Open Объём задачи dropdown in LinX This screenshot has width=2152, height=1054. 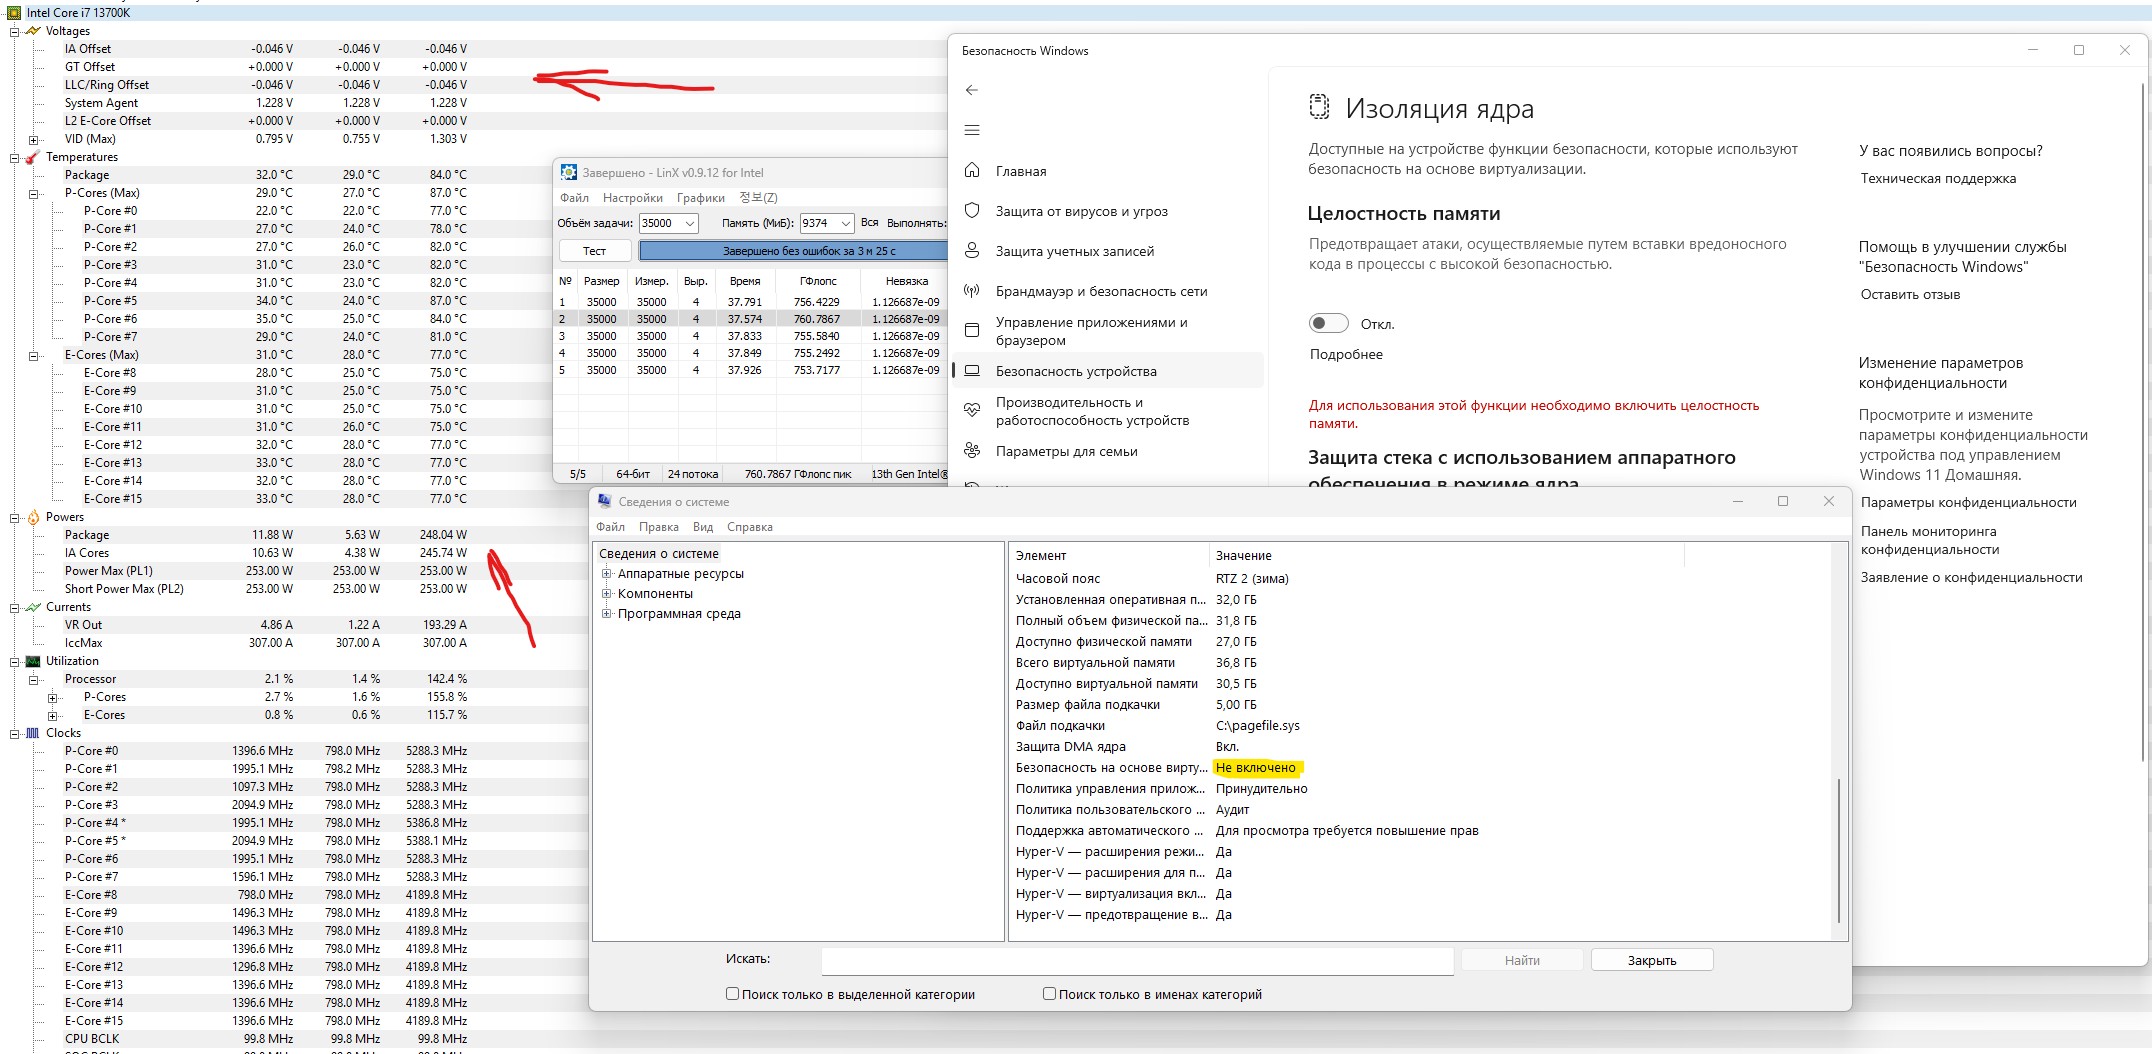click(x=689, y=223)
